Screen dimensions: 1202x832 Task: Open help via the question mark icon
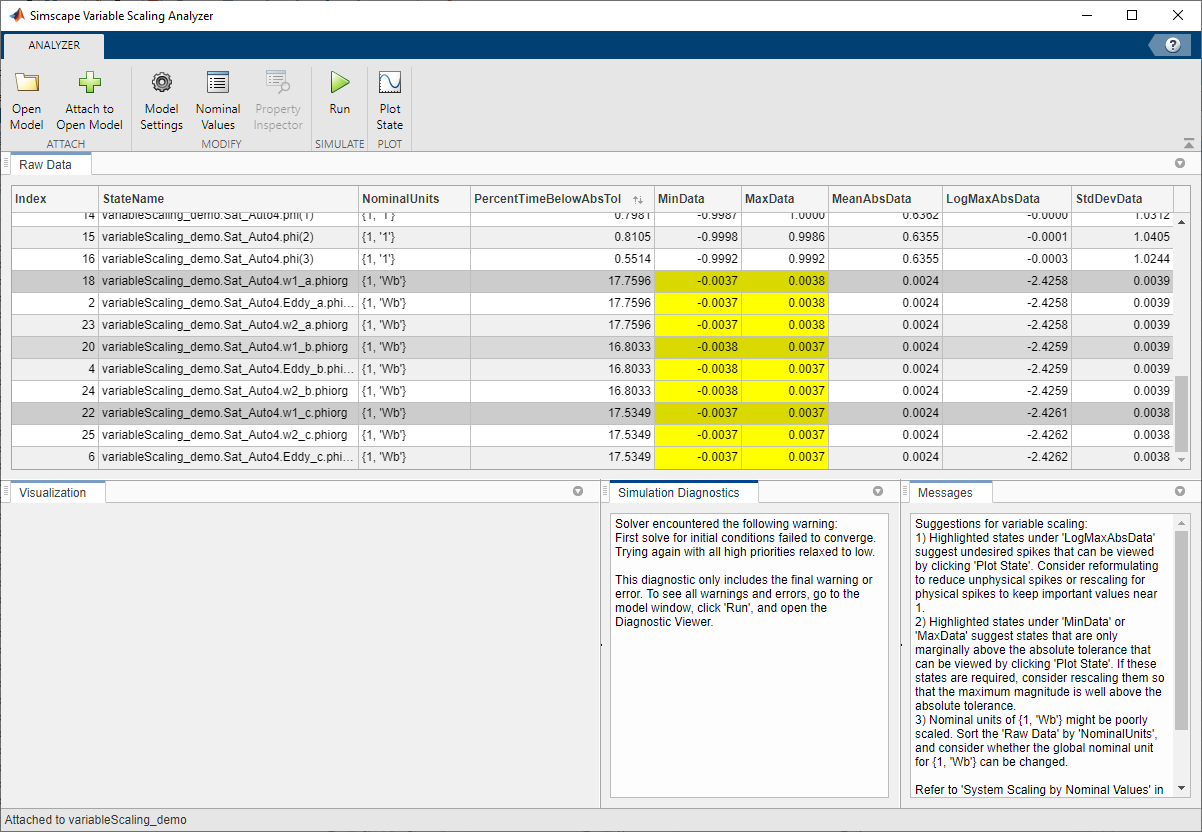coord(1172,46)
